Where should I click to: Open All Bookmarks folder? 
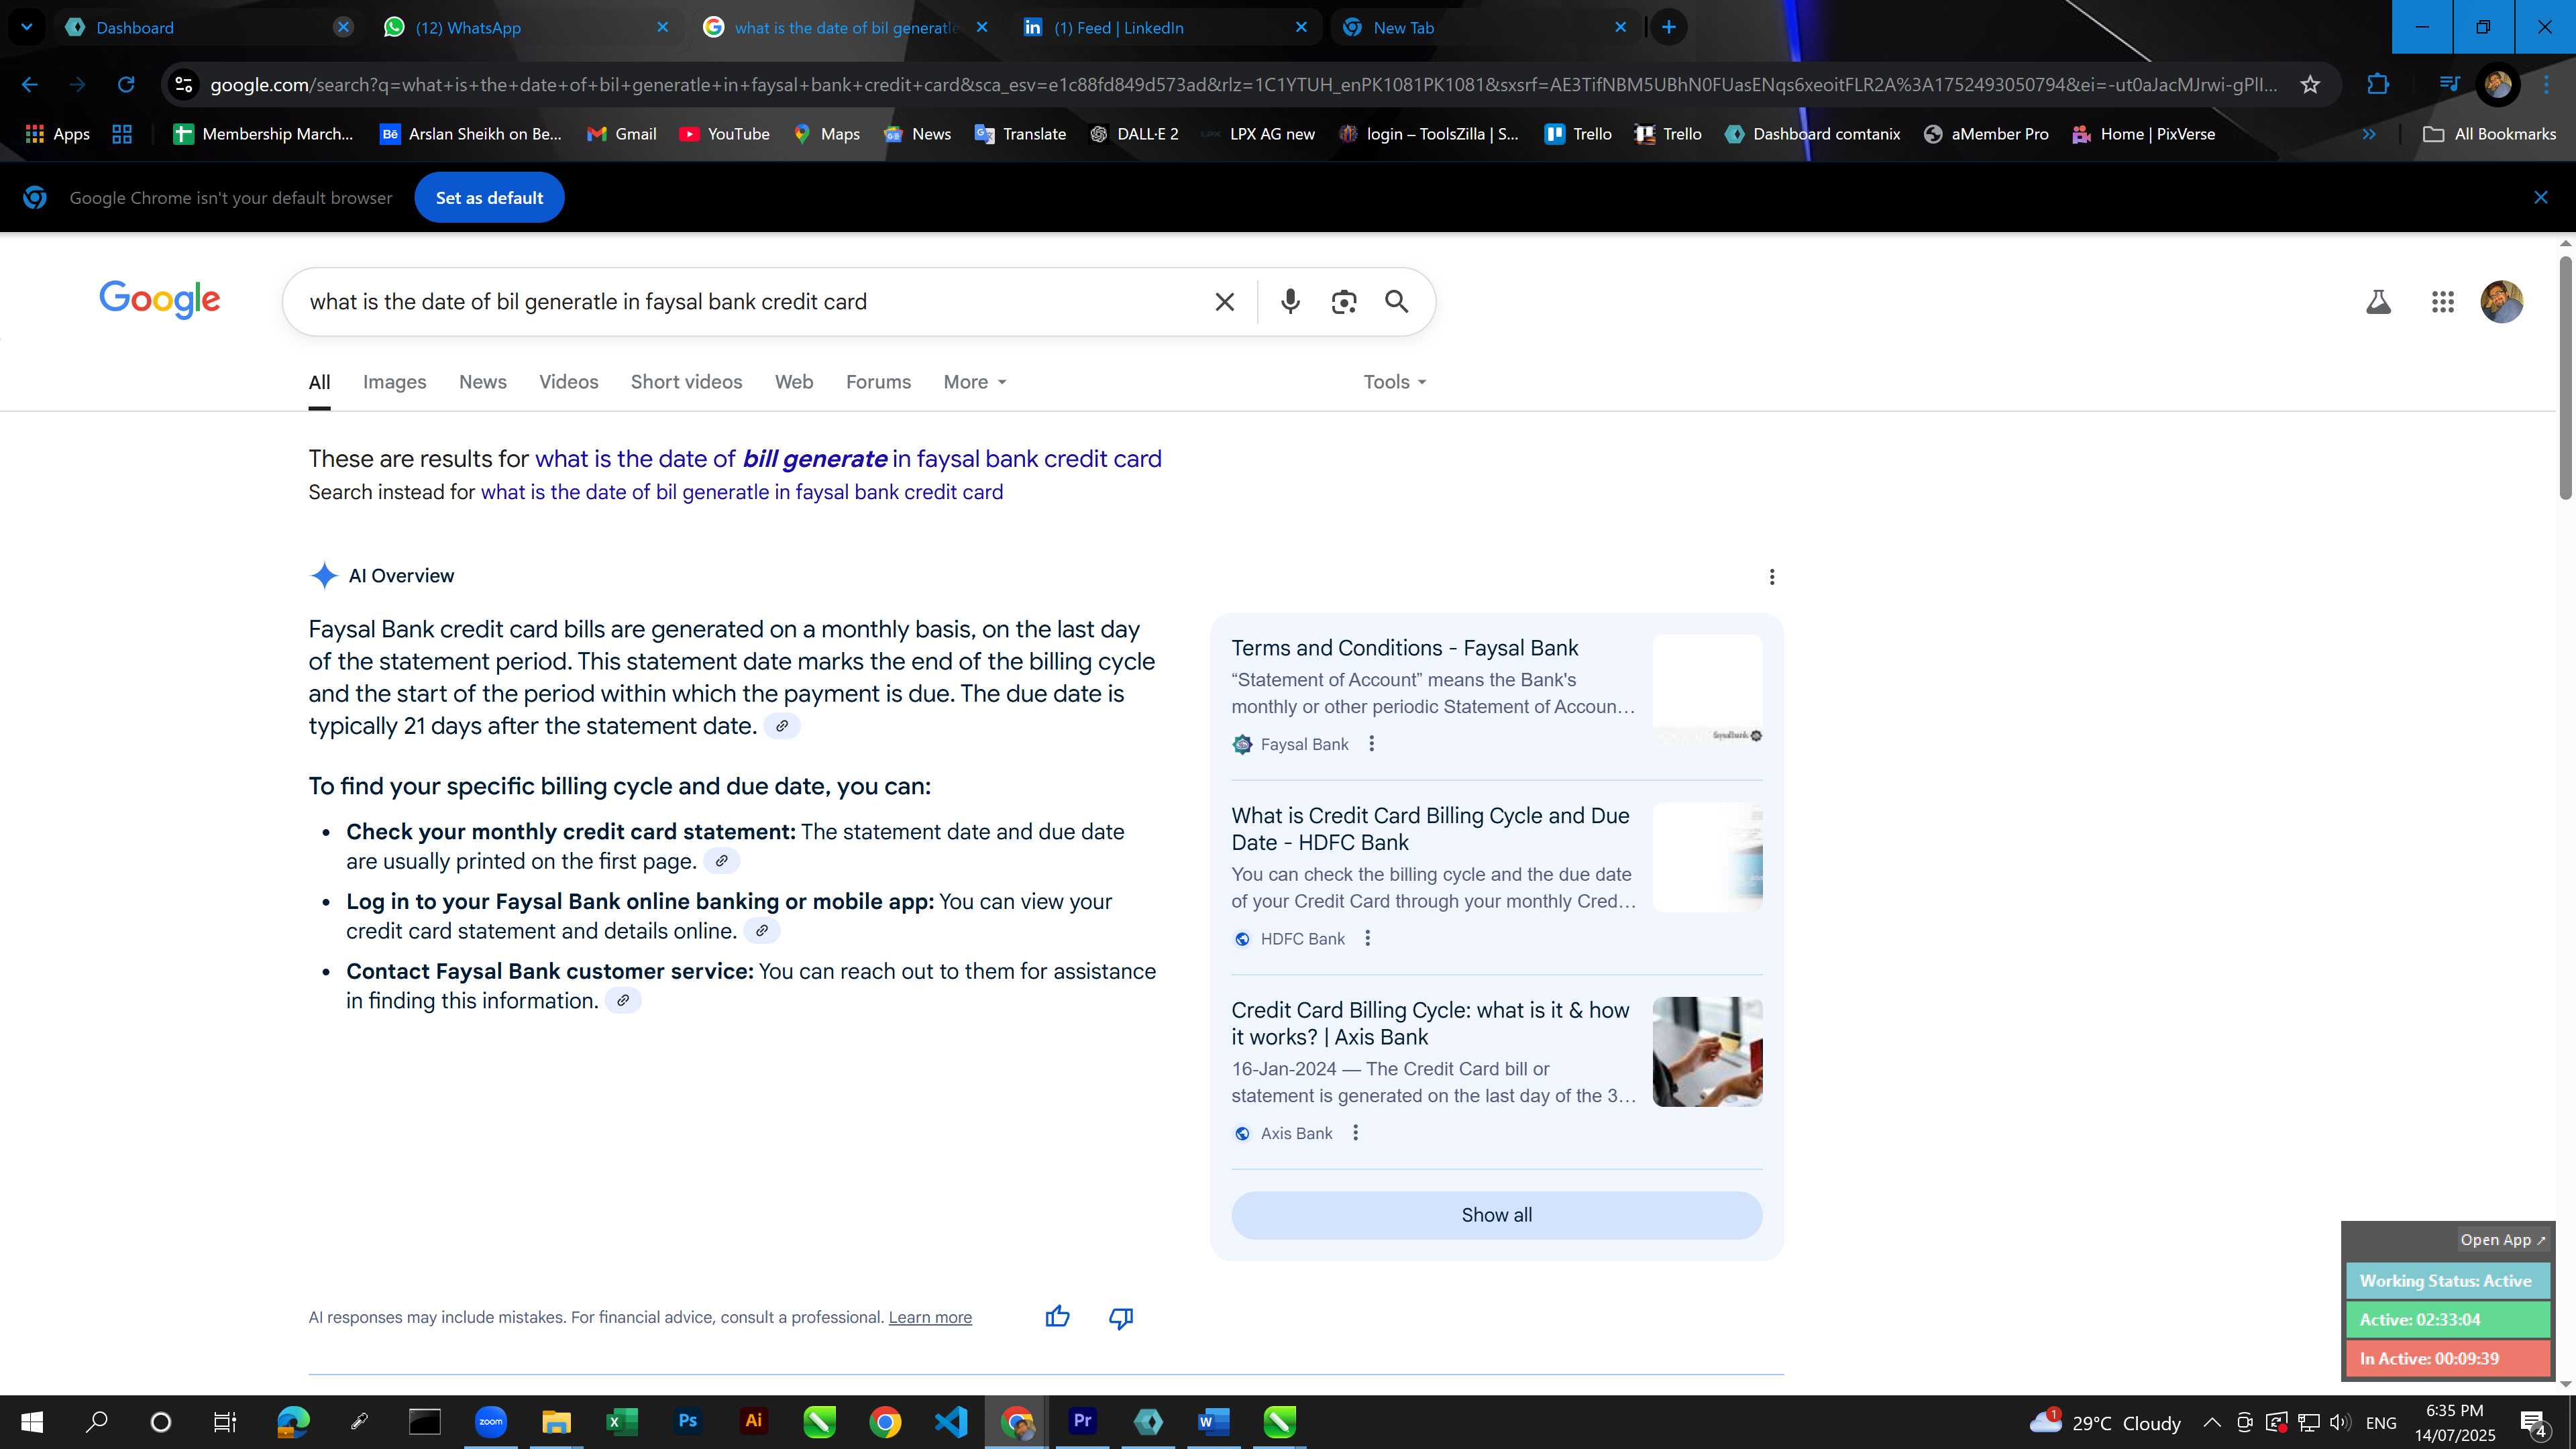[2490, 134]
